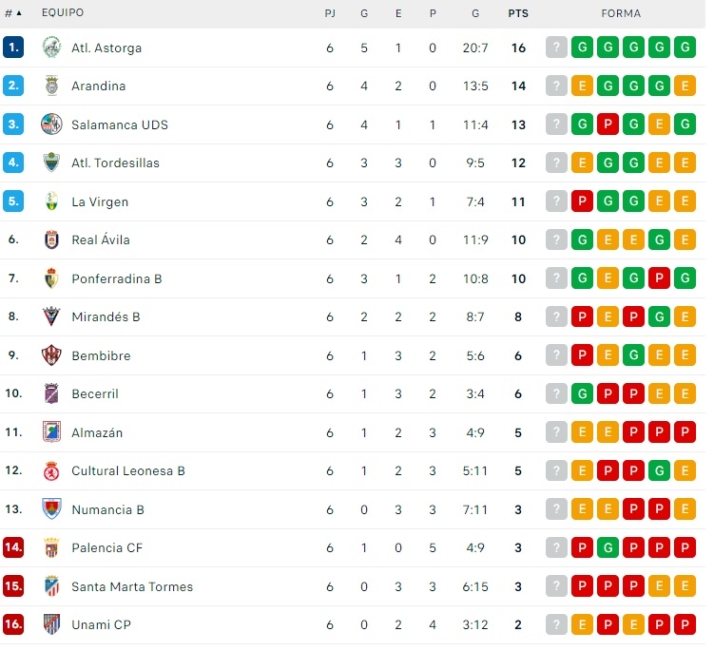The width and height of the screenshot is (714, 651).
Task: Click the Palencia CF club crest
Action: point(52,548)
